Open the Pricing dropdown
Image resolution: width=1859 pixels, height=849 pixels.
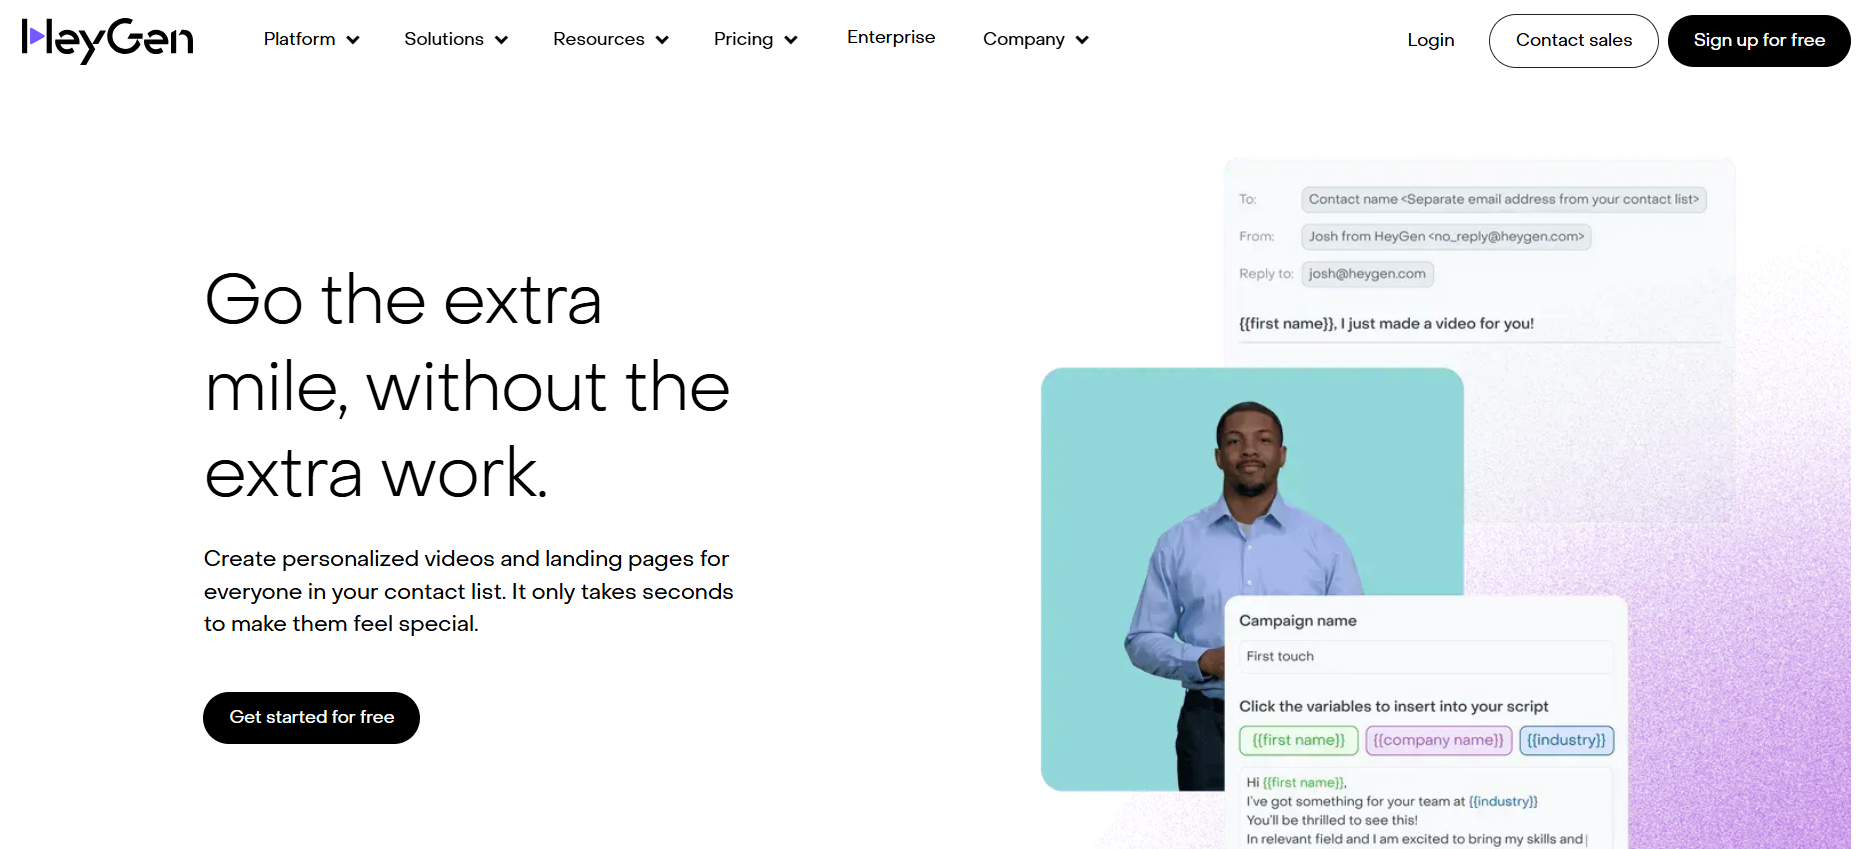(755, 40)
